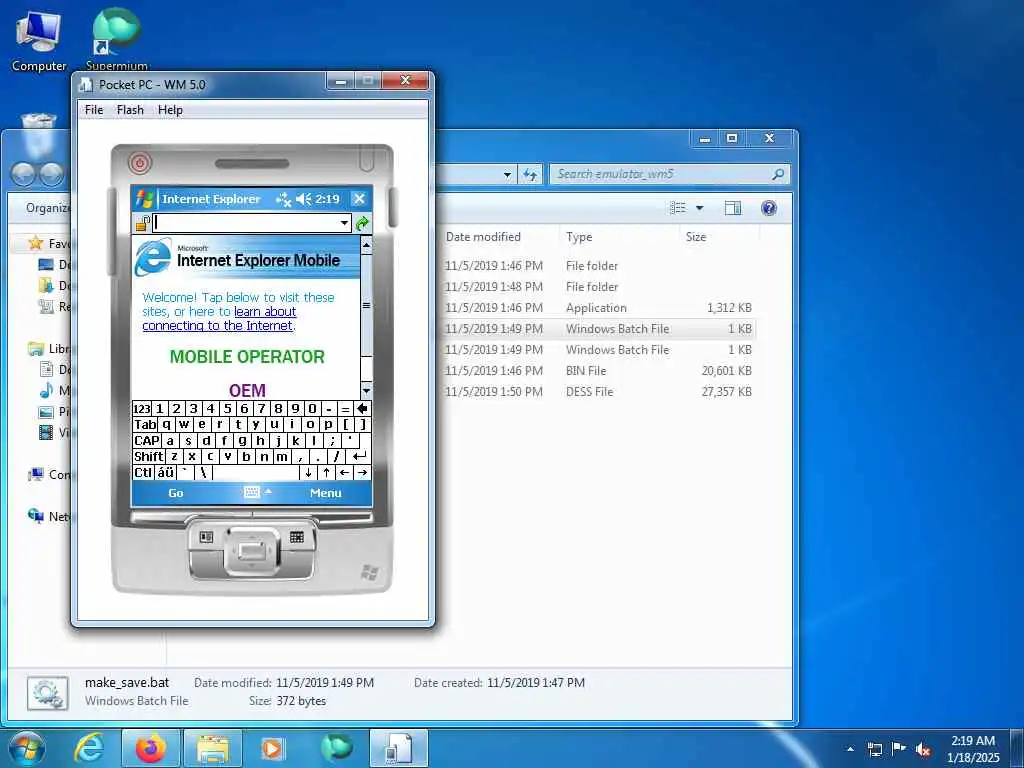Click the muted volume tray icon
The width and height of the screenshot is (1024, 768).
(923, 749)
